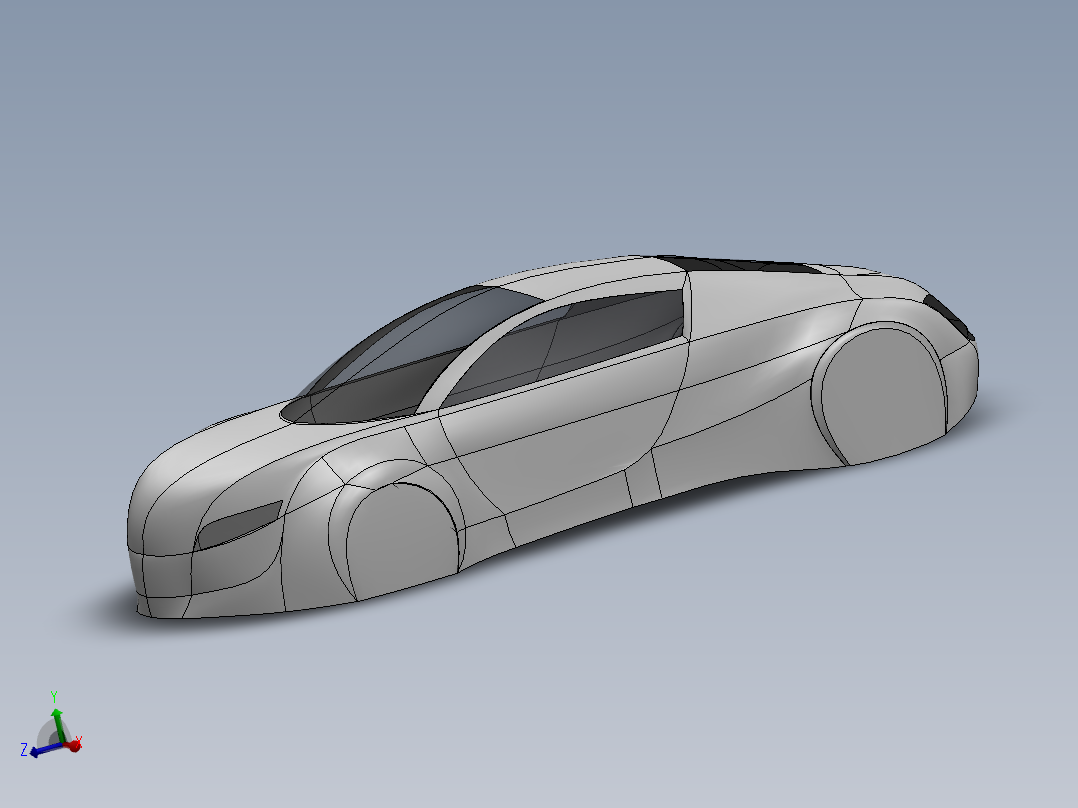1078x808 pixels.
Task: Select the dark headlight surface on the front
Action: (x=241, y=524)
